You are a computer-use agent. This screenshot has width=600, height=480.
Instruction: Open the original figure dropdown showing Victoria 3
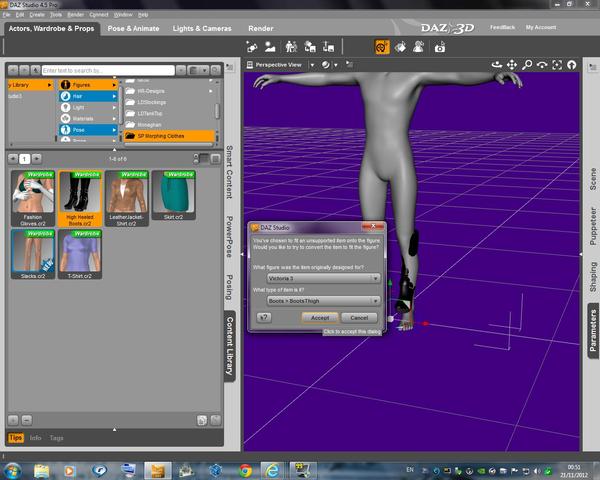pos(323,278)
